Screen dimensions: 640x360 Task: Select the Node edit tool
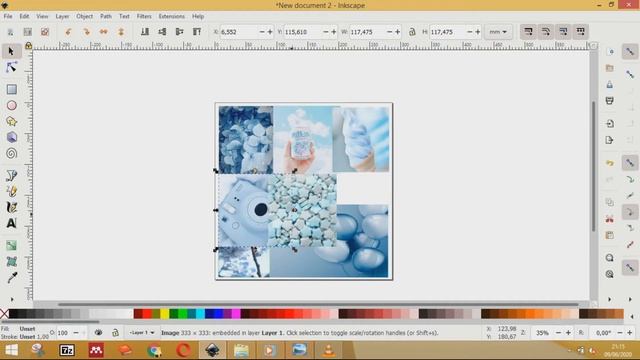(x=11, y=67)
